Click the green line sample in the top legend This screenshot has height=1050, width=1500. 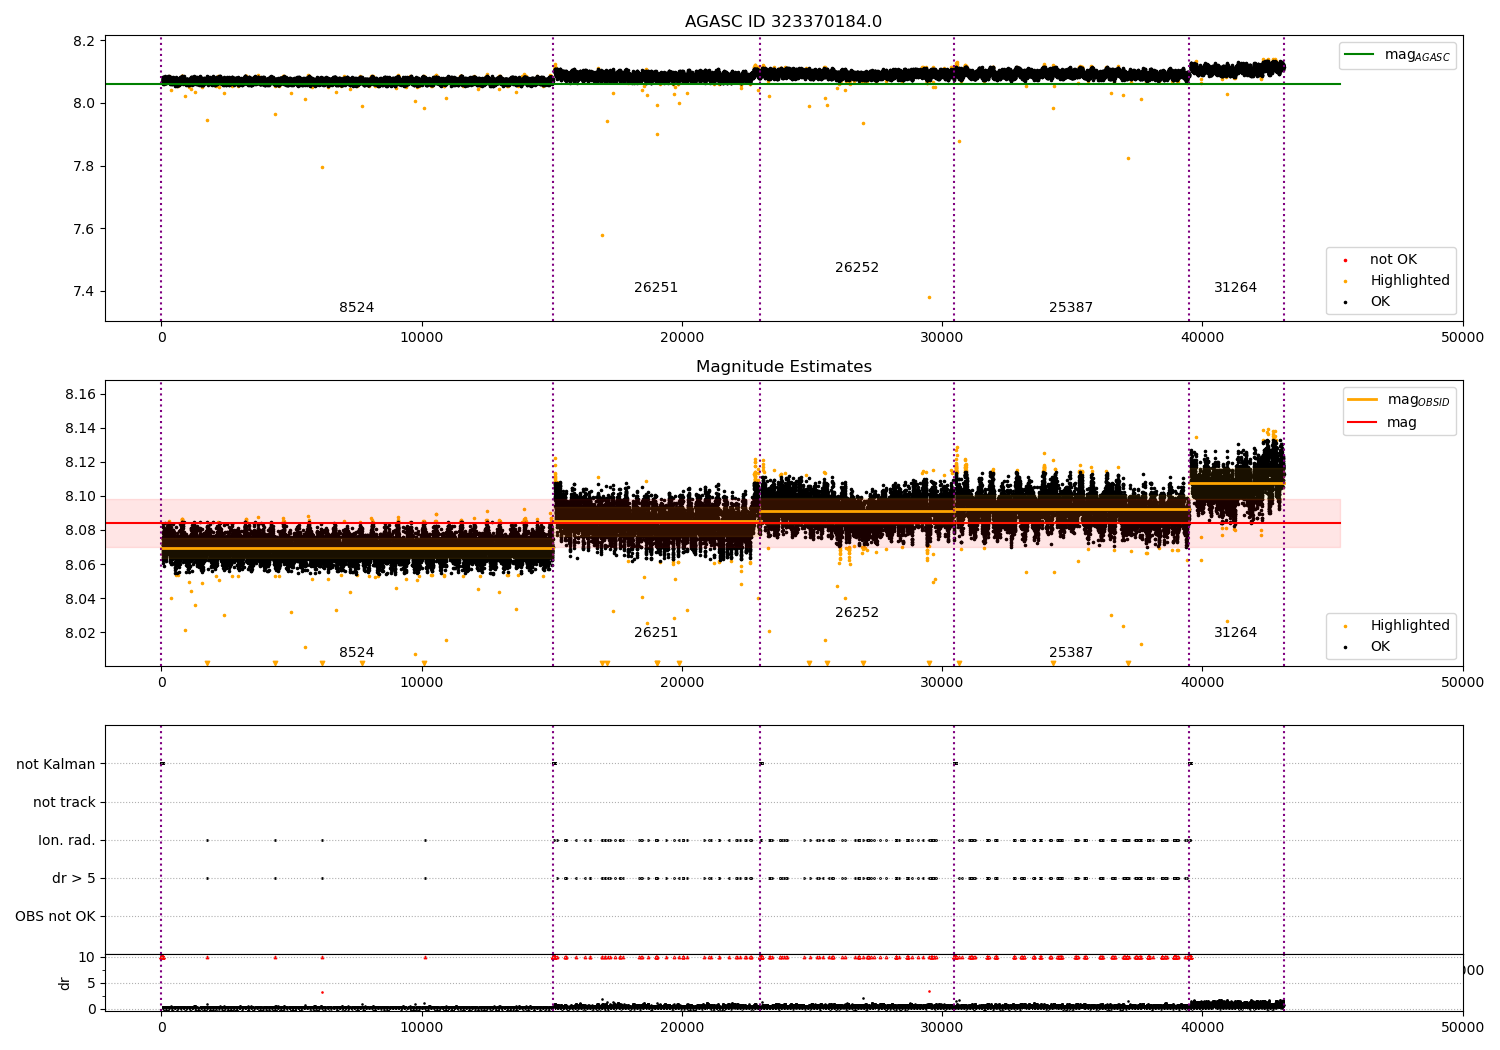(x=1360, y=55)
